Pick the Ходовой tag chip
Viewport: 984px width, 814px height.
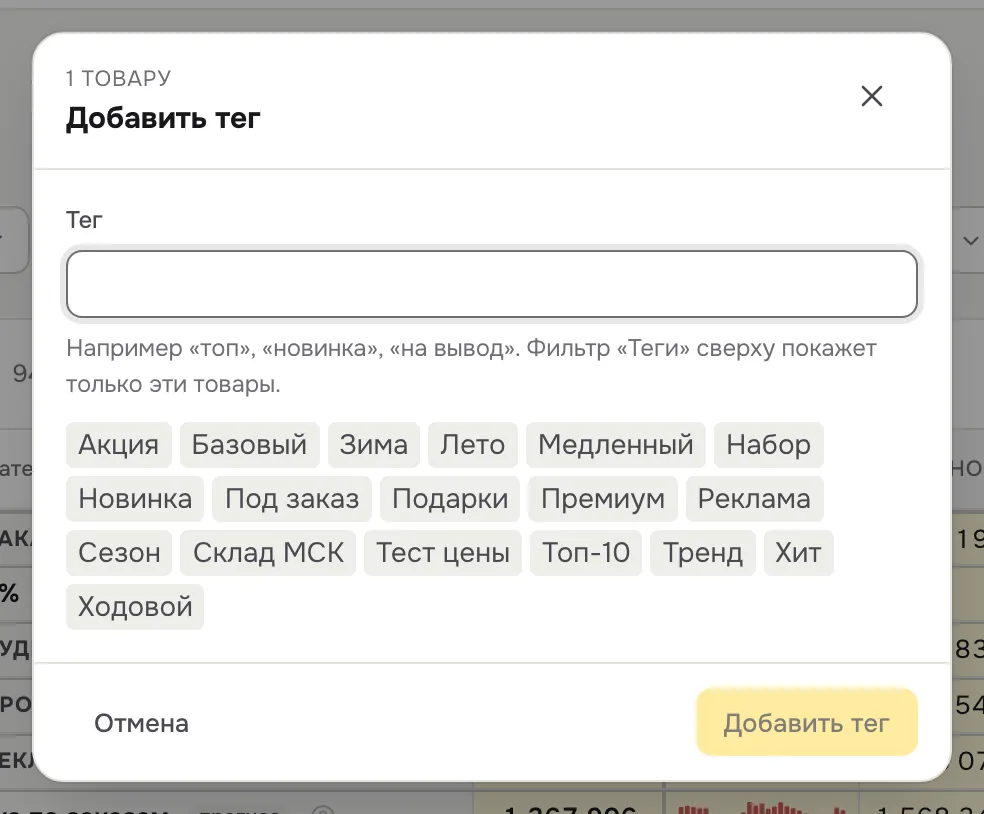[x=135, y=607]
